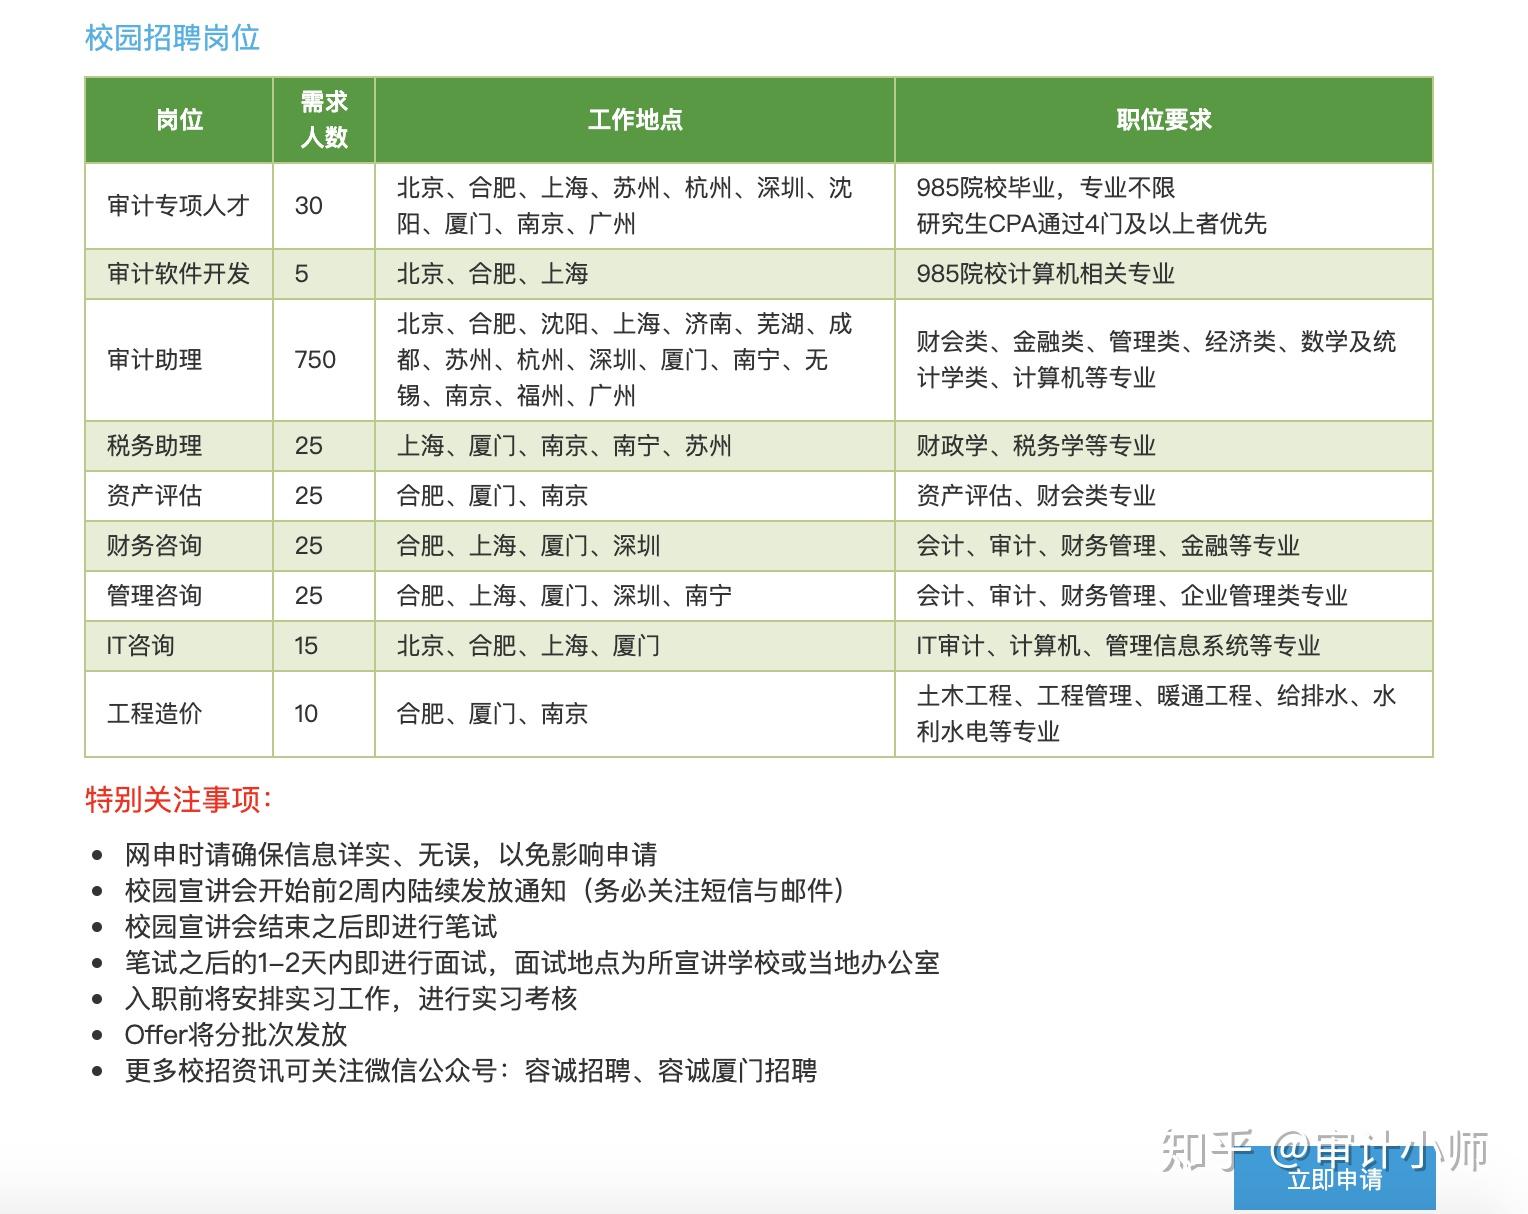Select the 工程造价 position cell
The image size is (1528, 1214).
179,714
